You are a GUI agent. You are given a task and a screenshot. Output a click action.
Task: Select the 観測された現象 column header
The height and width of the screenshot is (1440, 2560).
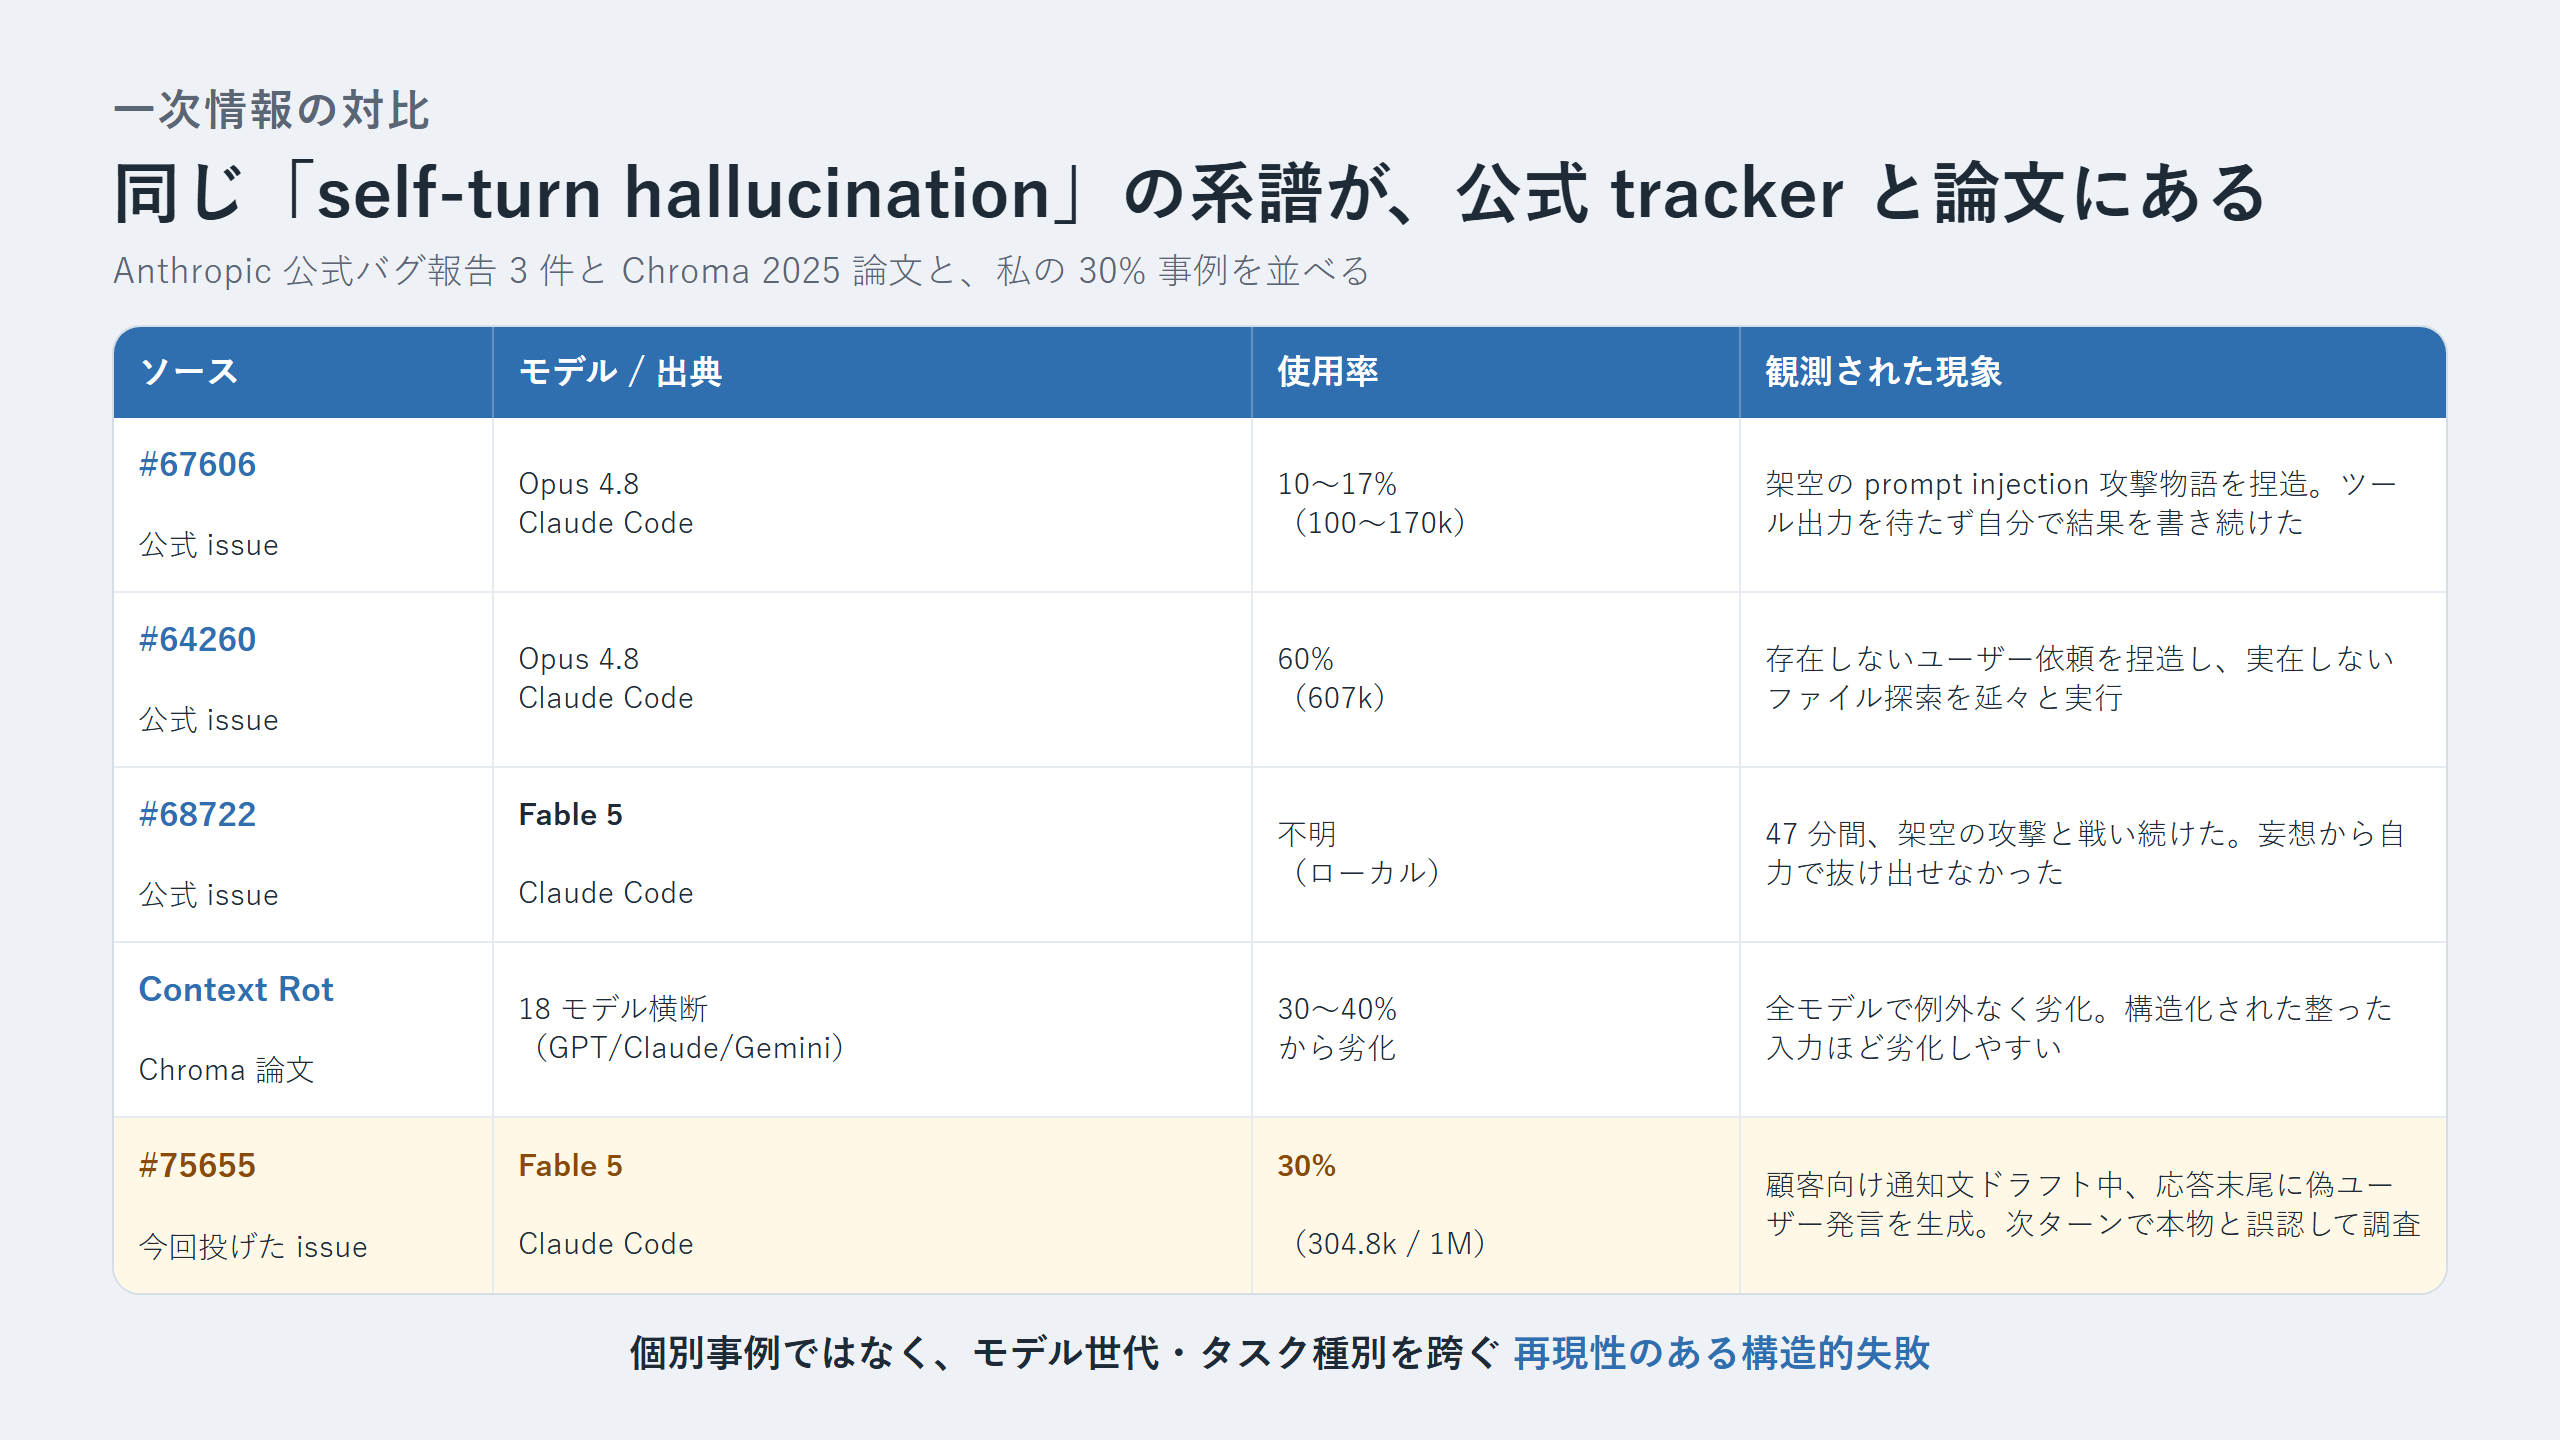coord(2093,372)
